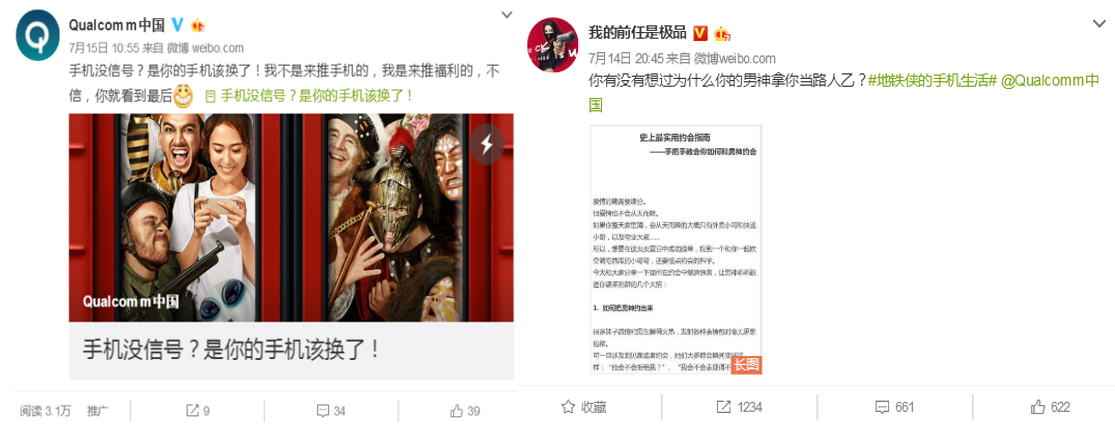This screenshot has width=1115, height=430.
Task: Click the blue verified badge next to Qualcomm中国
Action: click(178, 25)
